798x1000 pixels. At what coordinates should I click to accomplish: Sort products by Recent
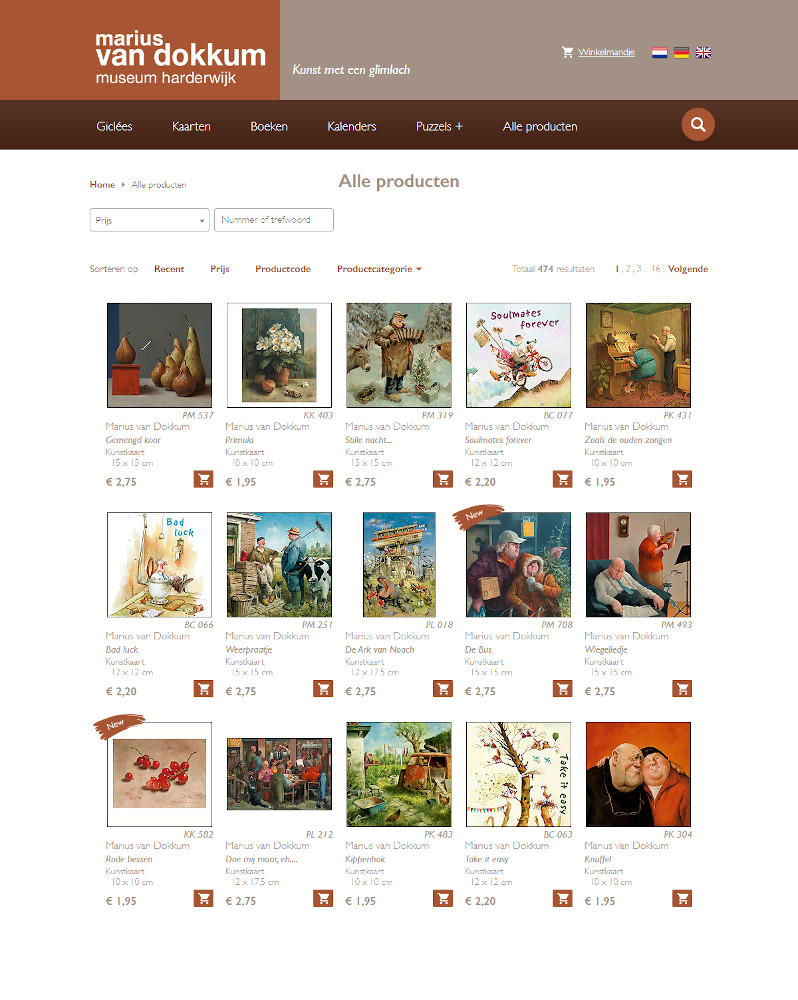[x=169, y=269]
